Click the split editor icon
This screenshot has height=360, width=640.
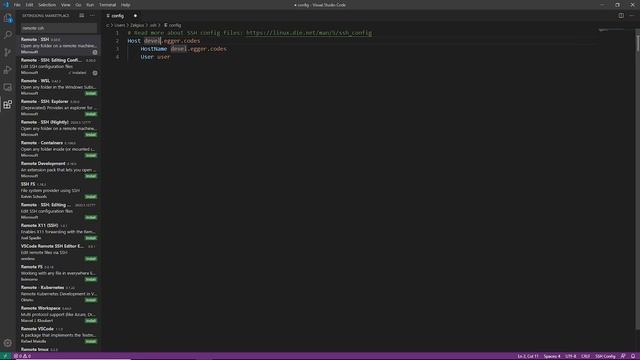(621, 16)
